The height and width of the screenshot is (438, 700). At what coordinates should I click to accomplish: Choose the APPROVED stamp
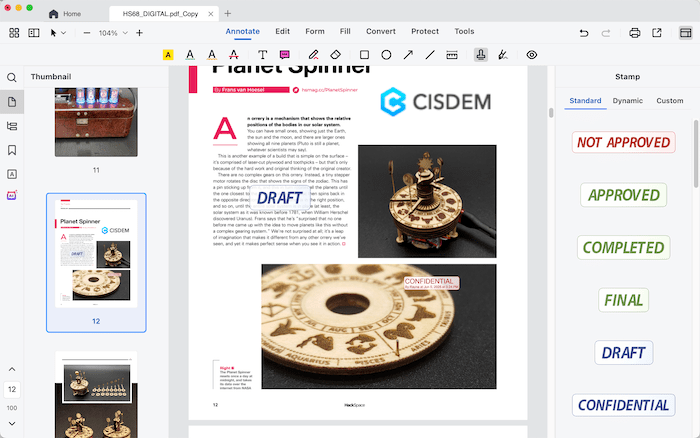623,195
